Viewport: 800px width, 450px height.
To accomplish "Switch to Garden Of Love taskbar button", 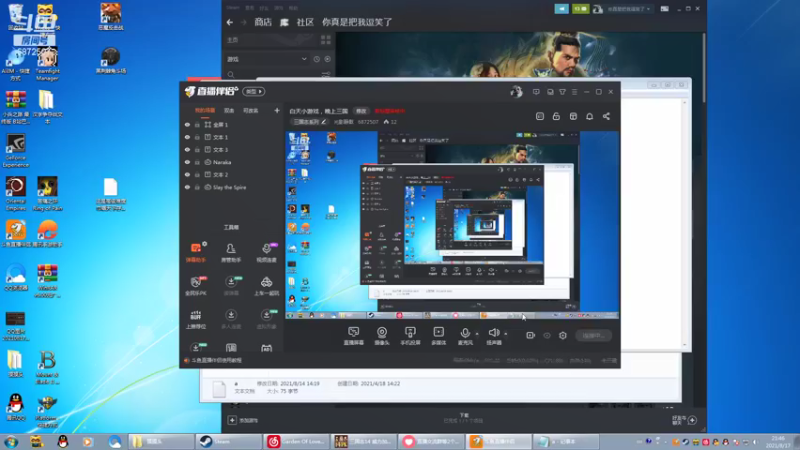I will tap(296, 441).
